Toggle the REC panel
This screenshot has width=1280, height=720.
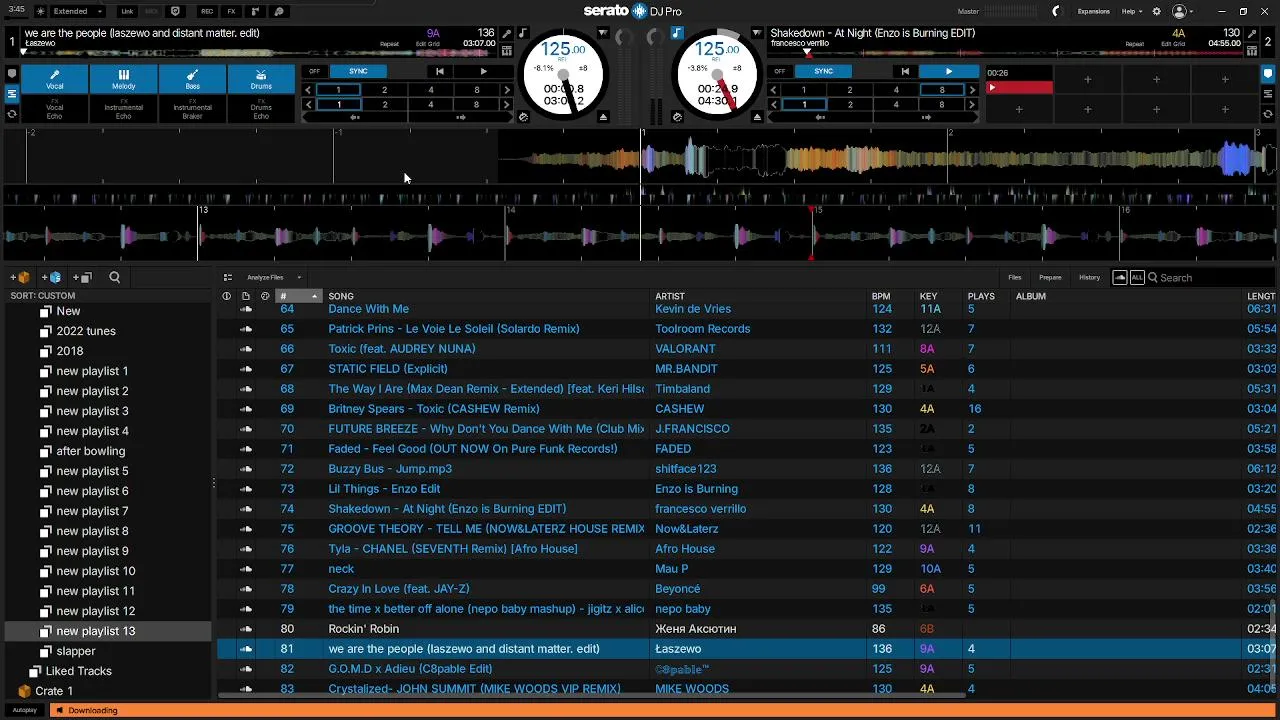(x=207, y=11)
